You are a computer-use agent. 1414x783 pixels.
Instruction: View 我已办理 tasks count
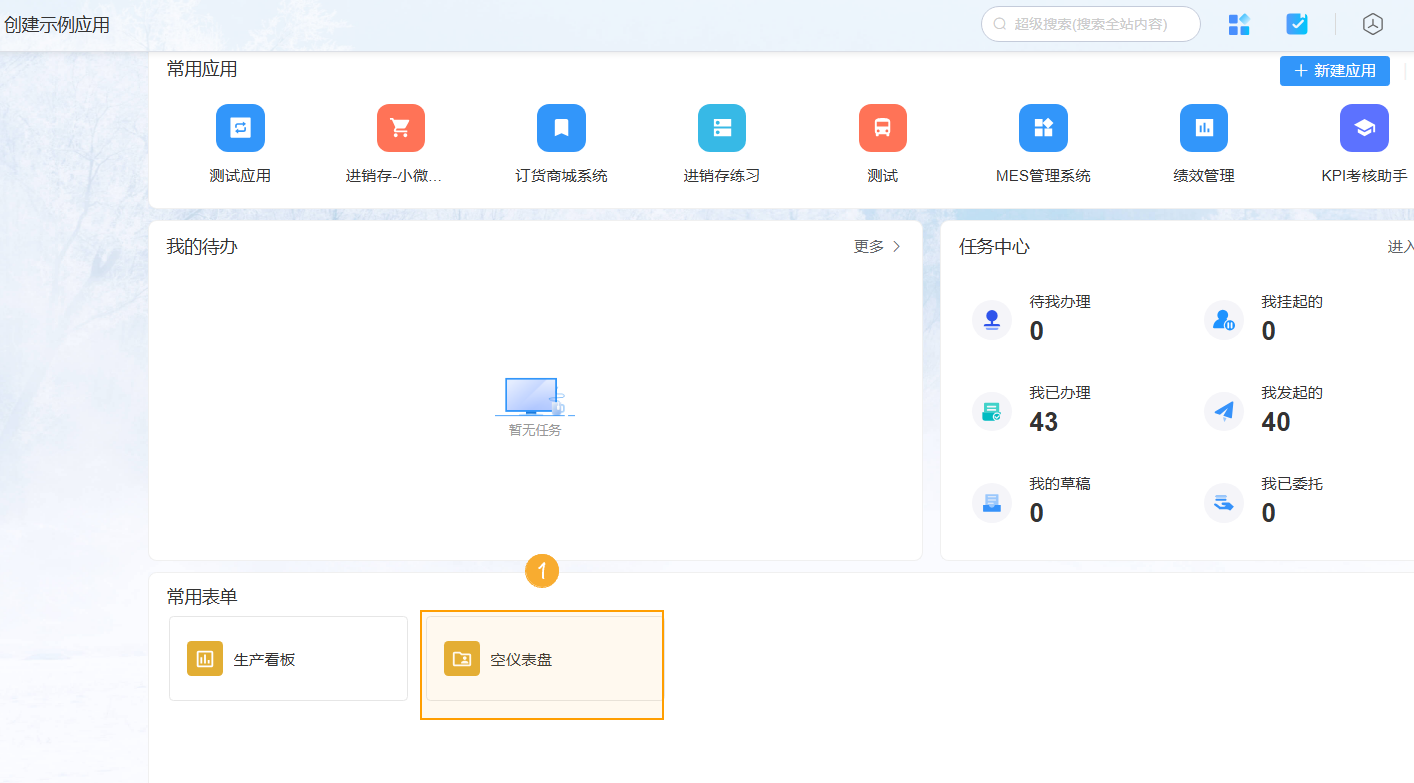click(1059, 408)
